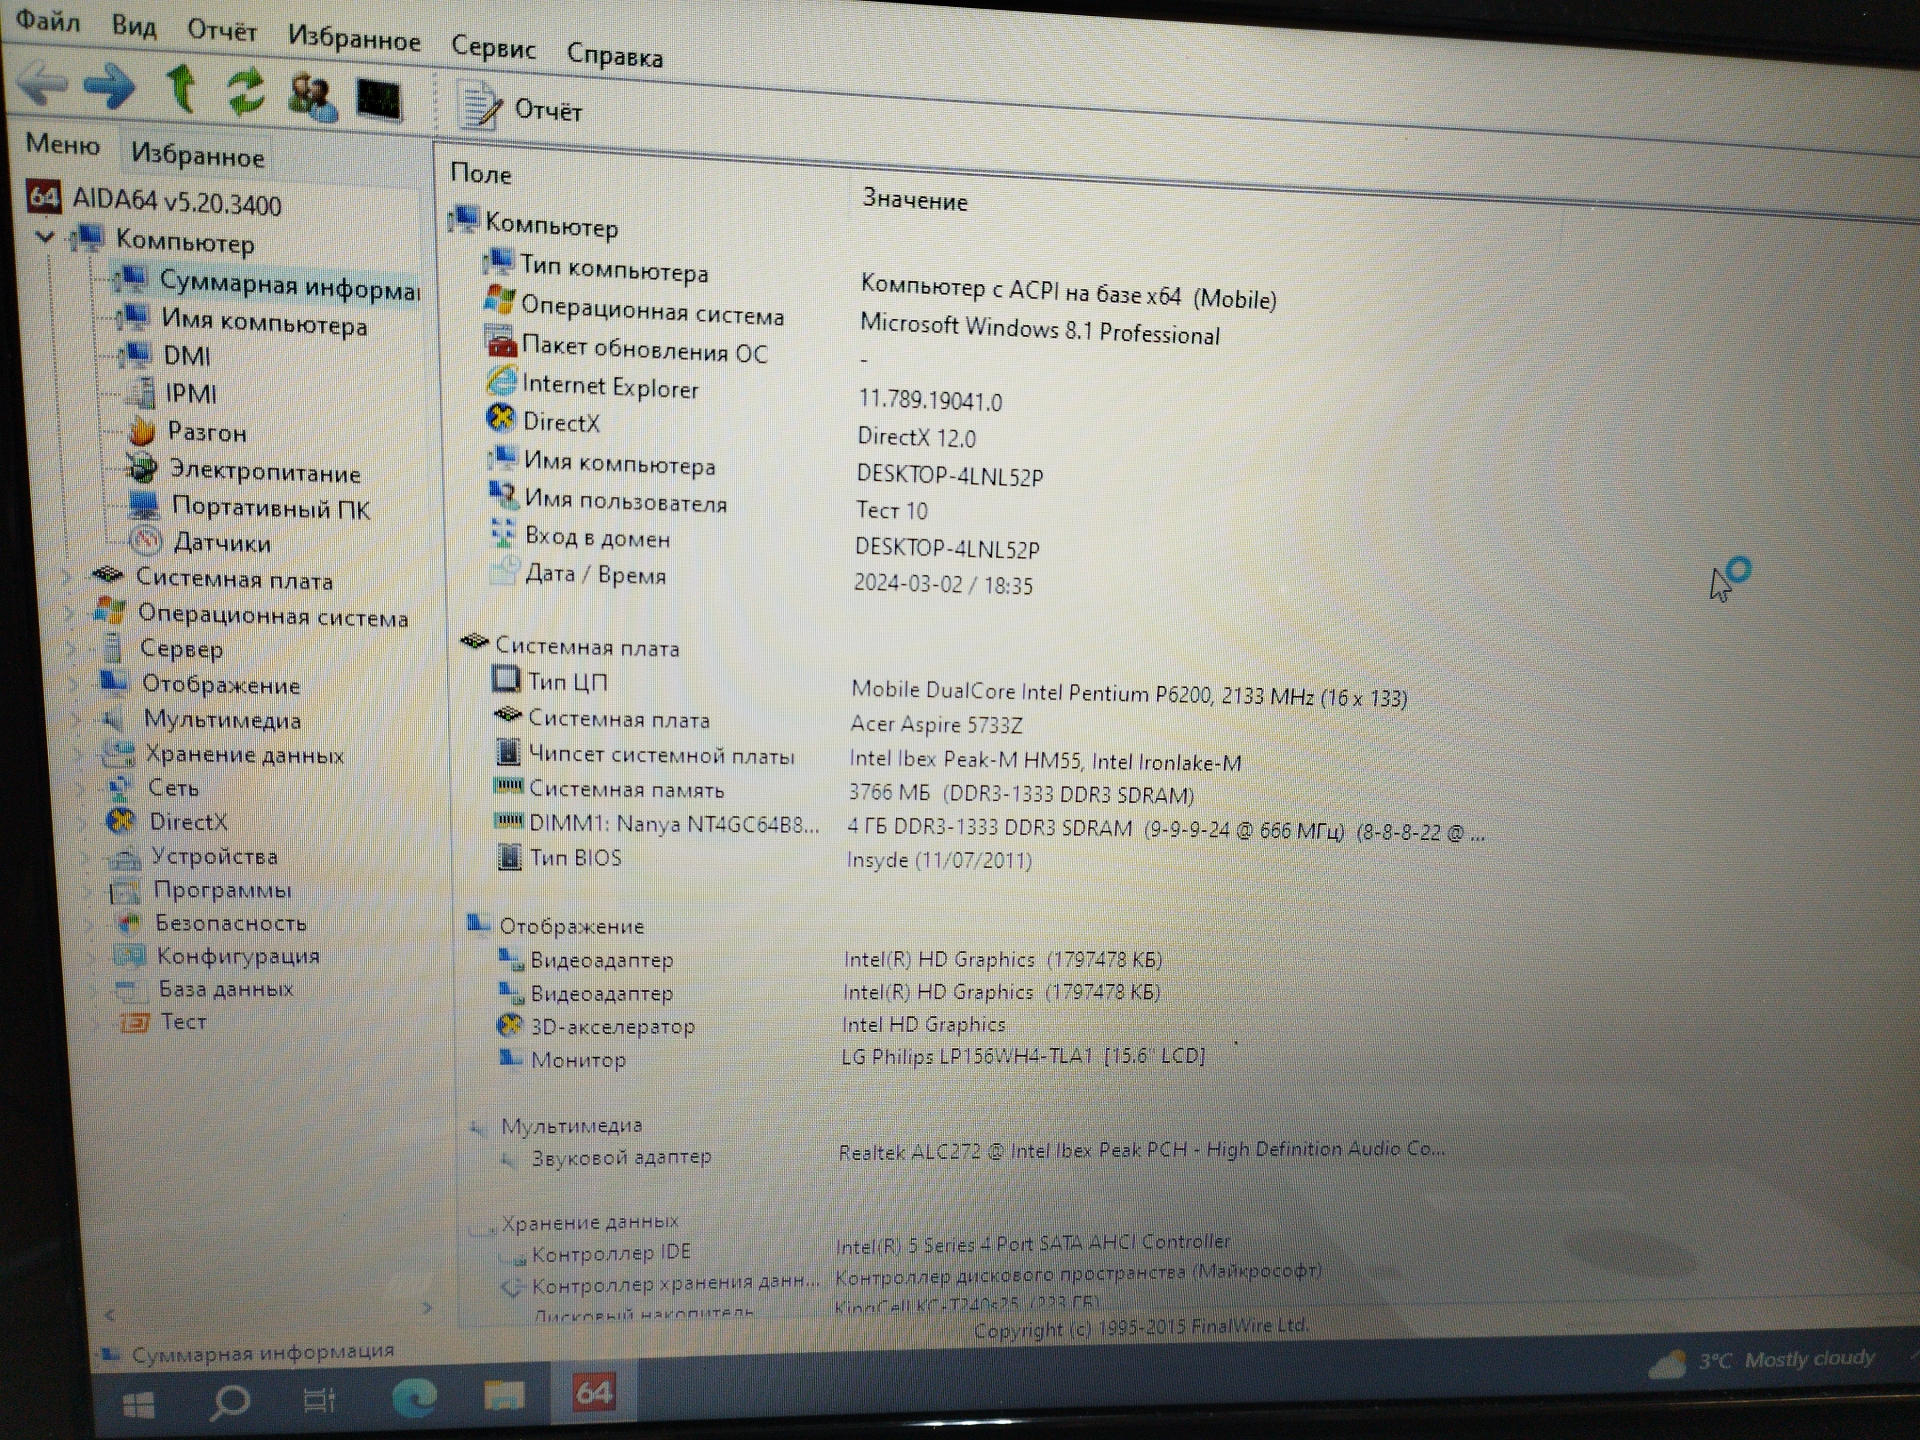Open the Портативный ПК laptop icon item
Screen dimensions: 1920x1440
coord(250,507)
